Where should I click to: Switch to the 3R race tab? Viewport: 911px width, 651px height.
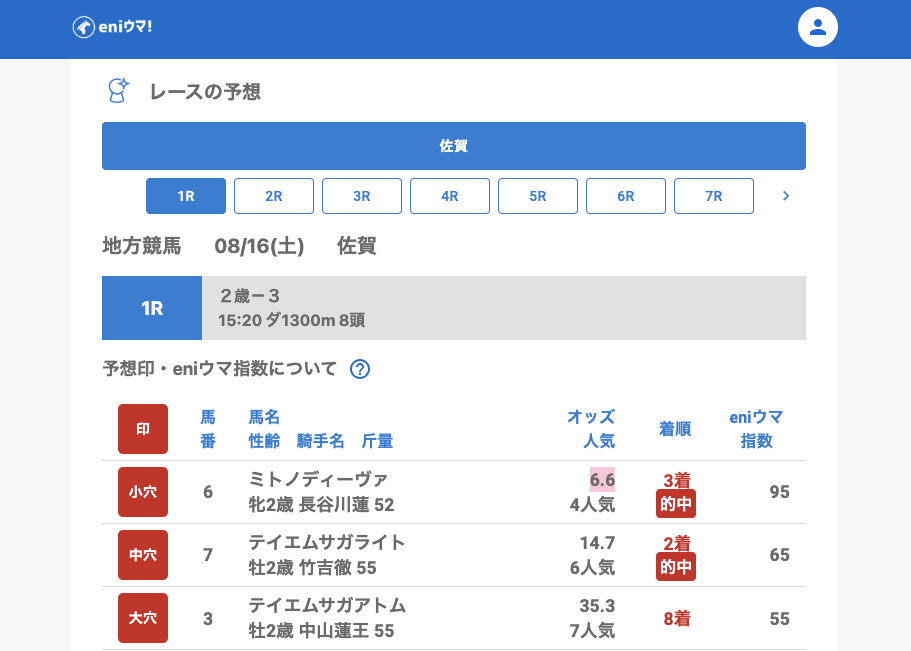pos(362,196)
